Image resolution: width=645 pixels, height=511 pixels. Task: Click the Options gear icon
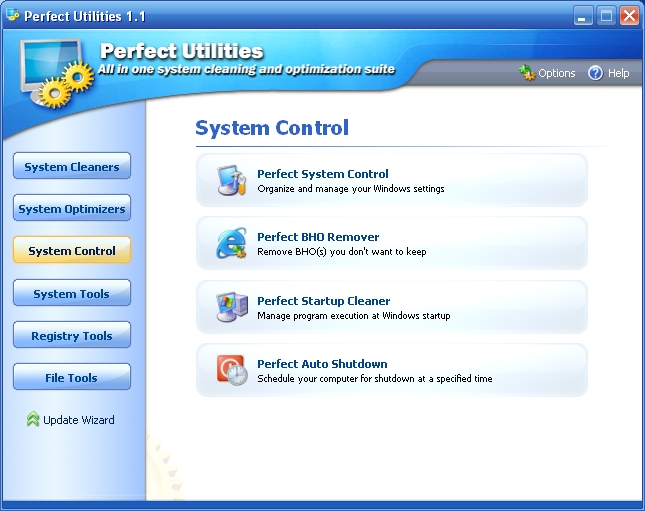coord(527,73)
